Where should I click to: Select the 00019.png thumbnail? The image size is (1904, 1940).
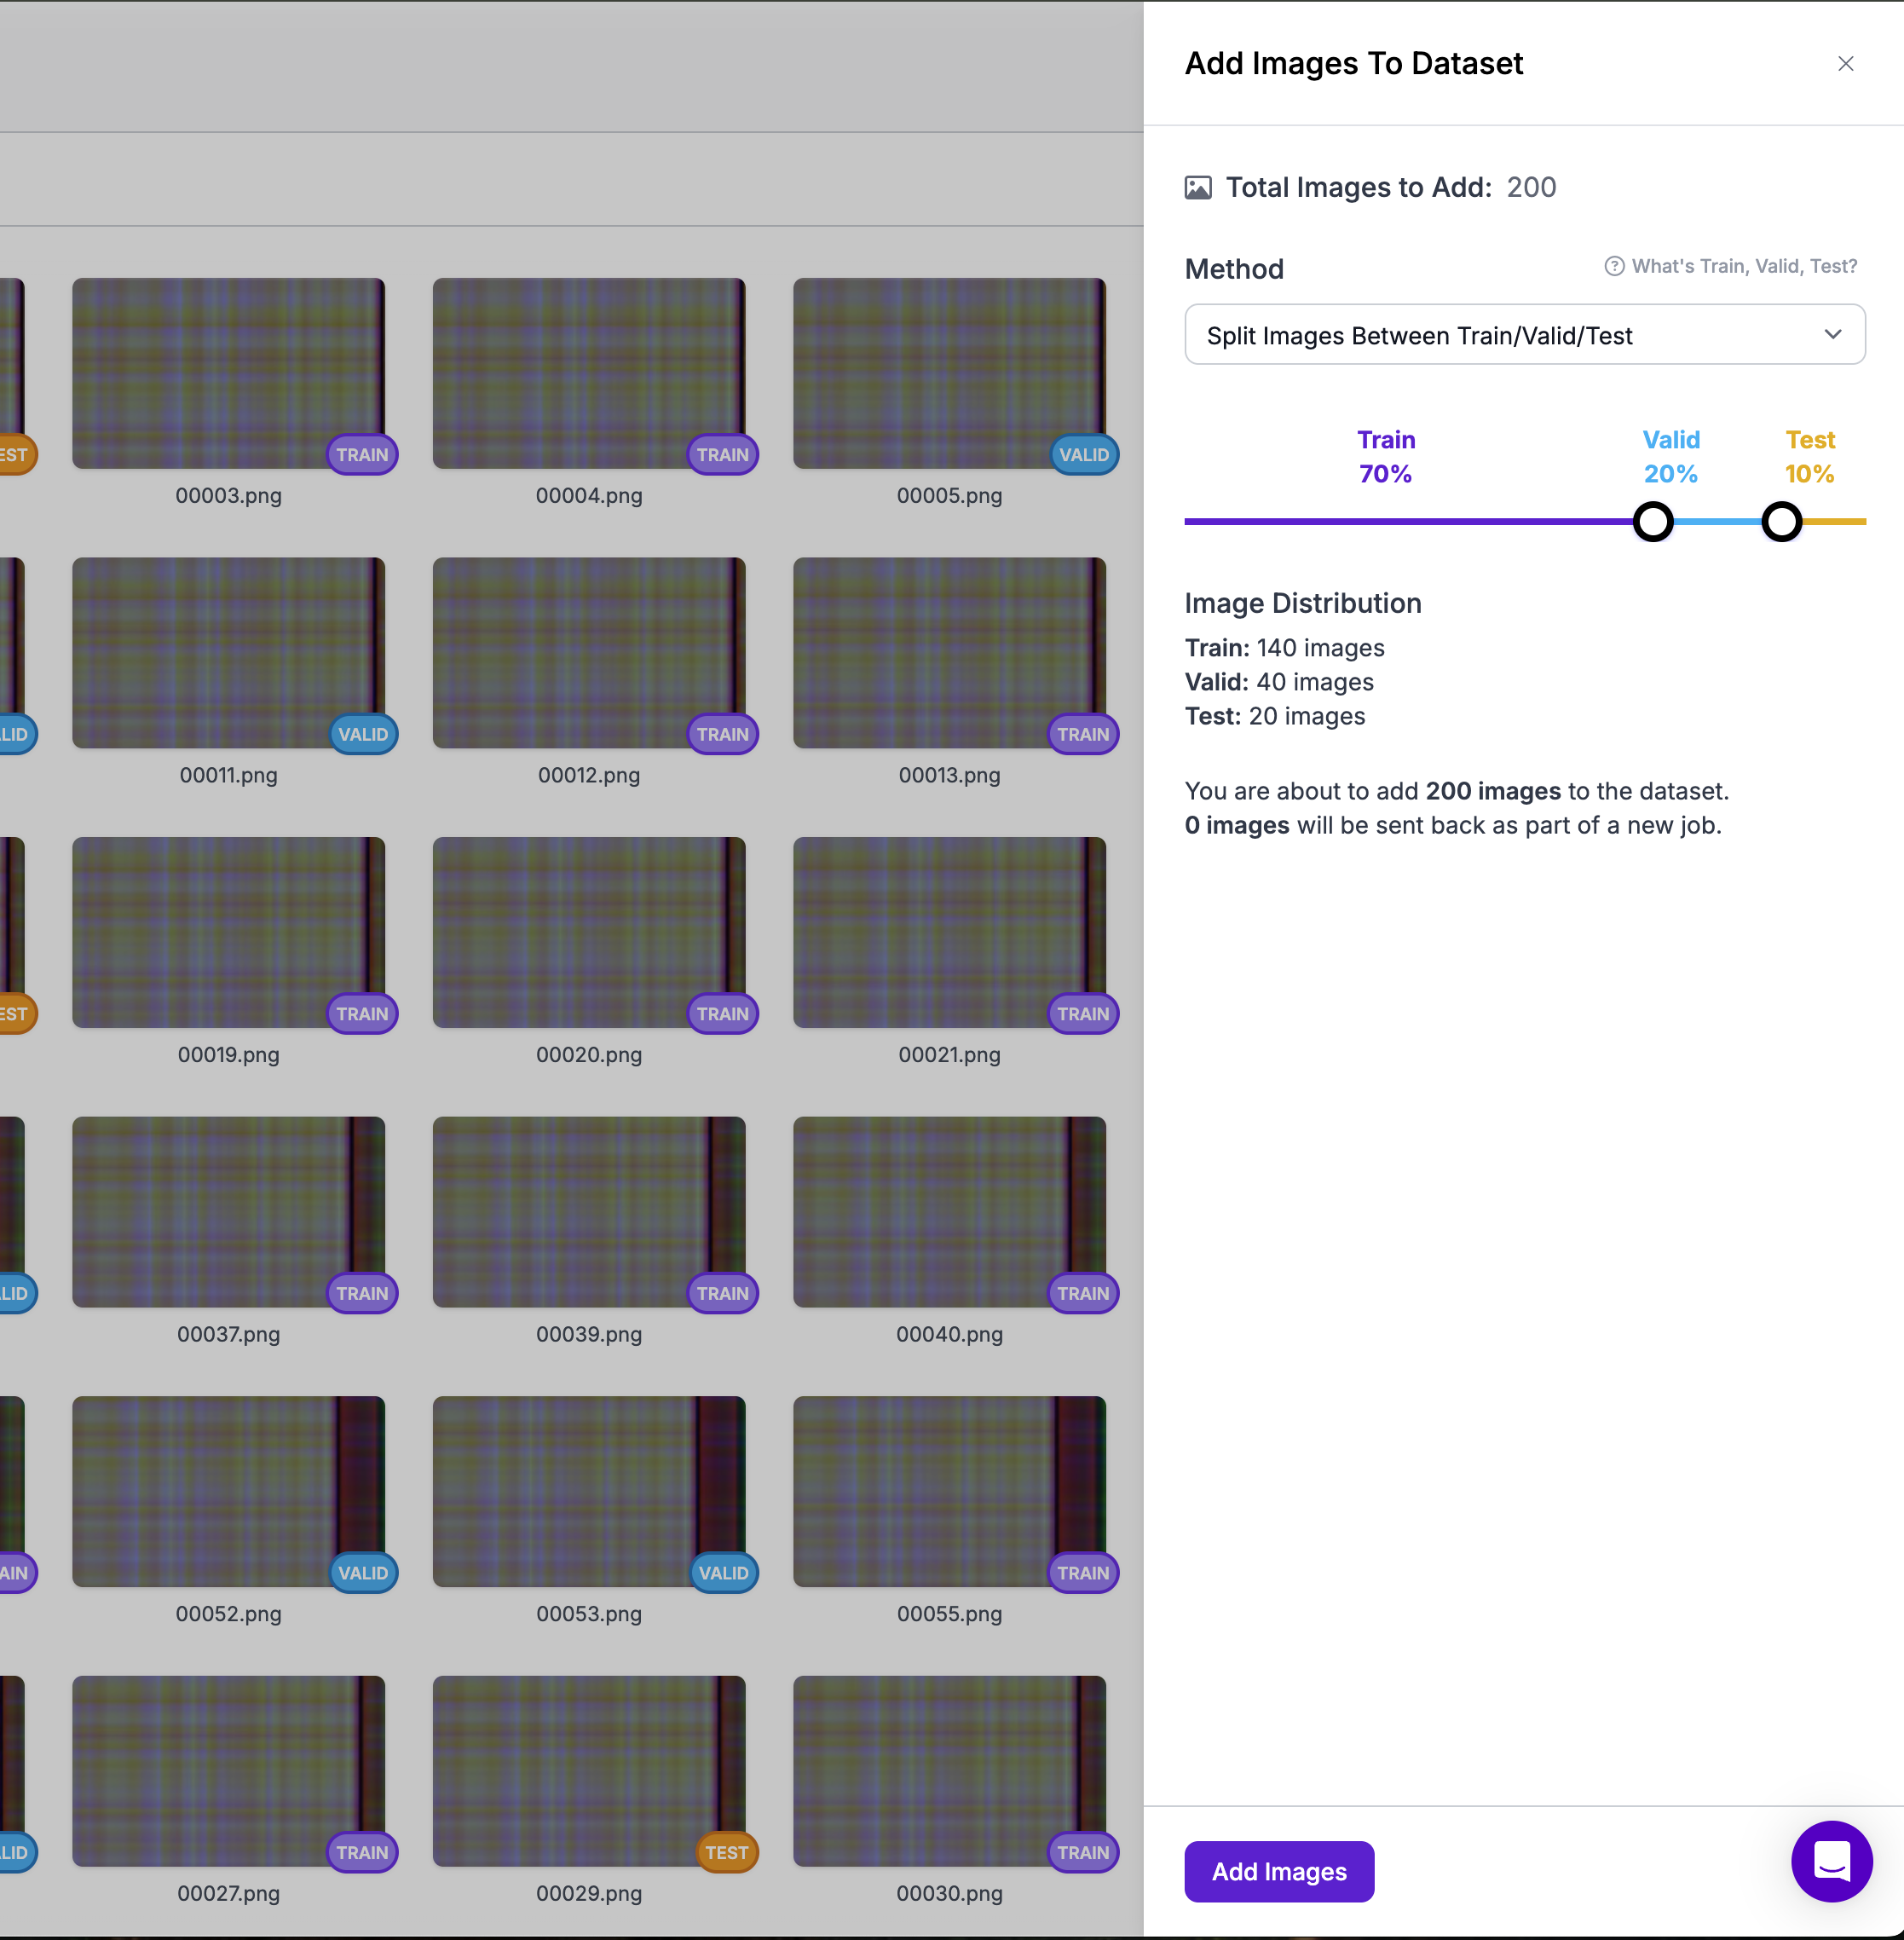[x=228, y=932]
